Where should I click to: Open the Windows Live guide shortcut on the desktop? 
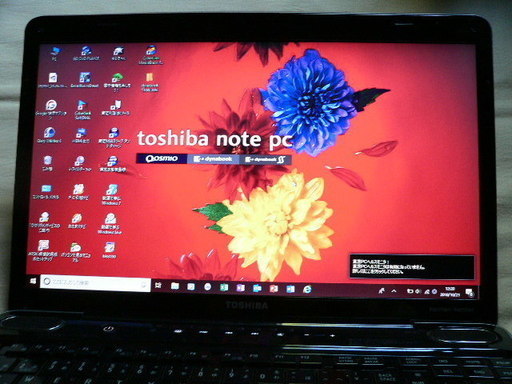point(111,223)
